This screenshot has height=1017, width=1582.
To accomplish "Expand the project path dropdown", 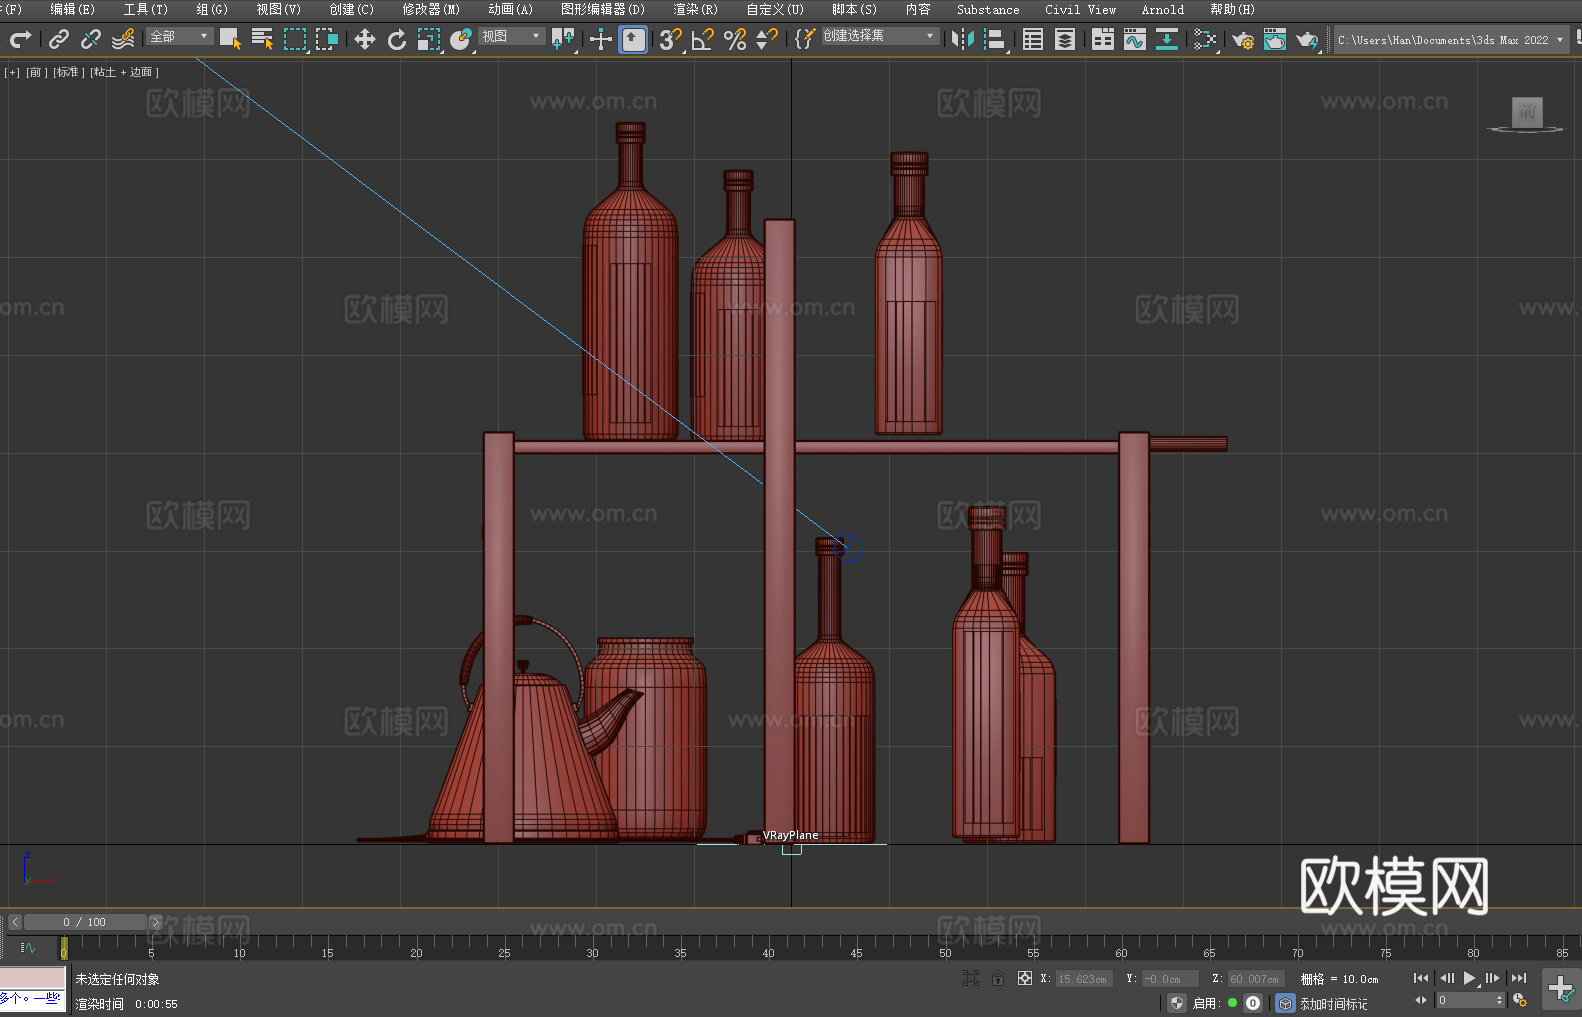I will (x=1559, y=40).
